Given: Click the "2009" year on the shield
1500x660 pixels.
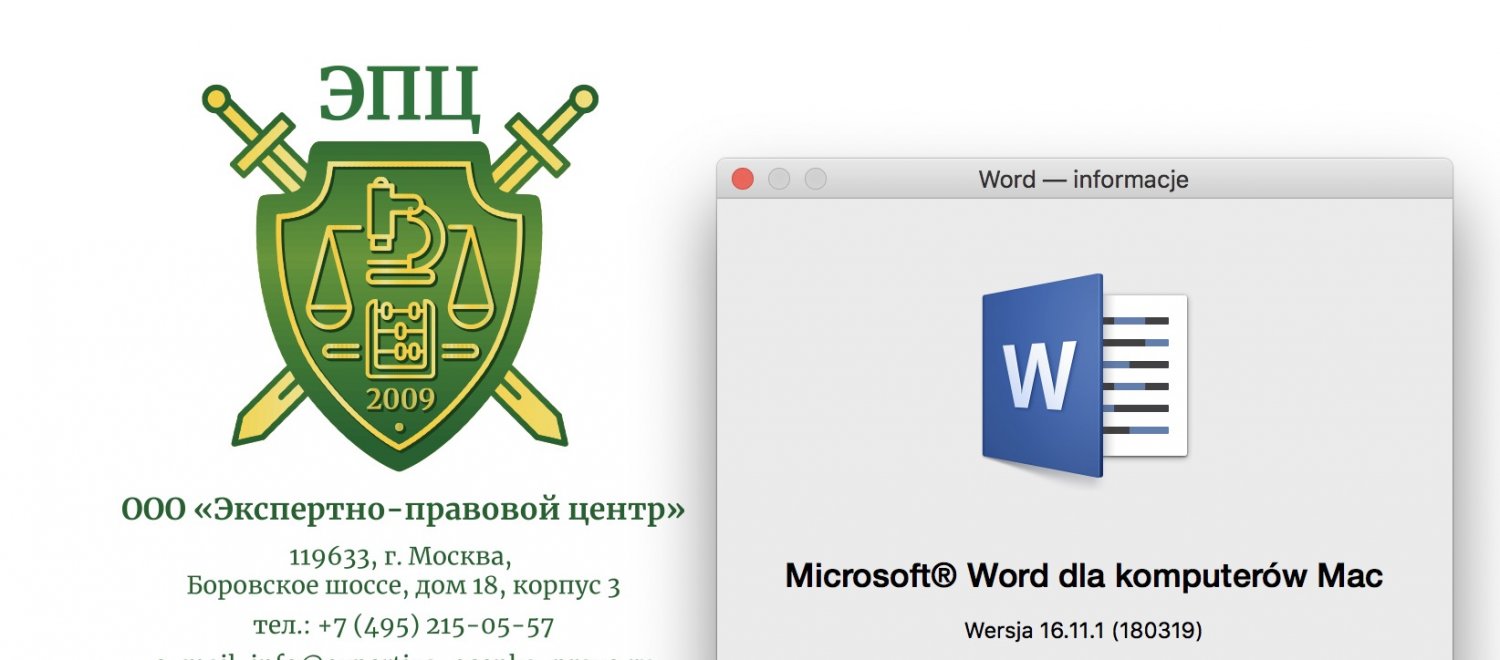Looking at the screenshot, I should click(400, 400).
